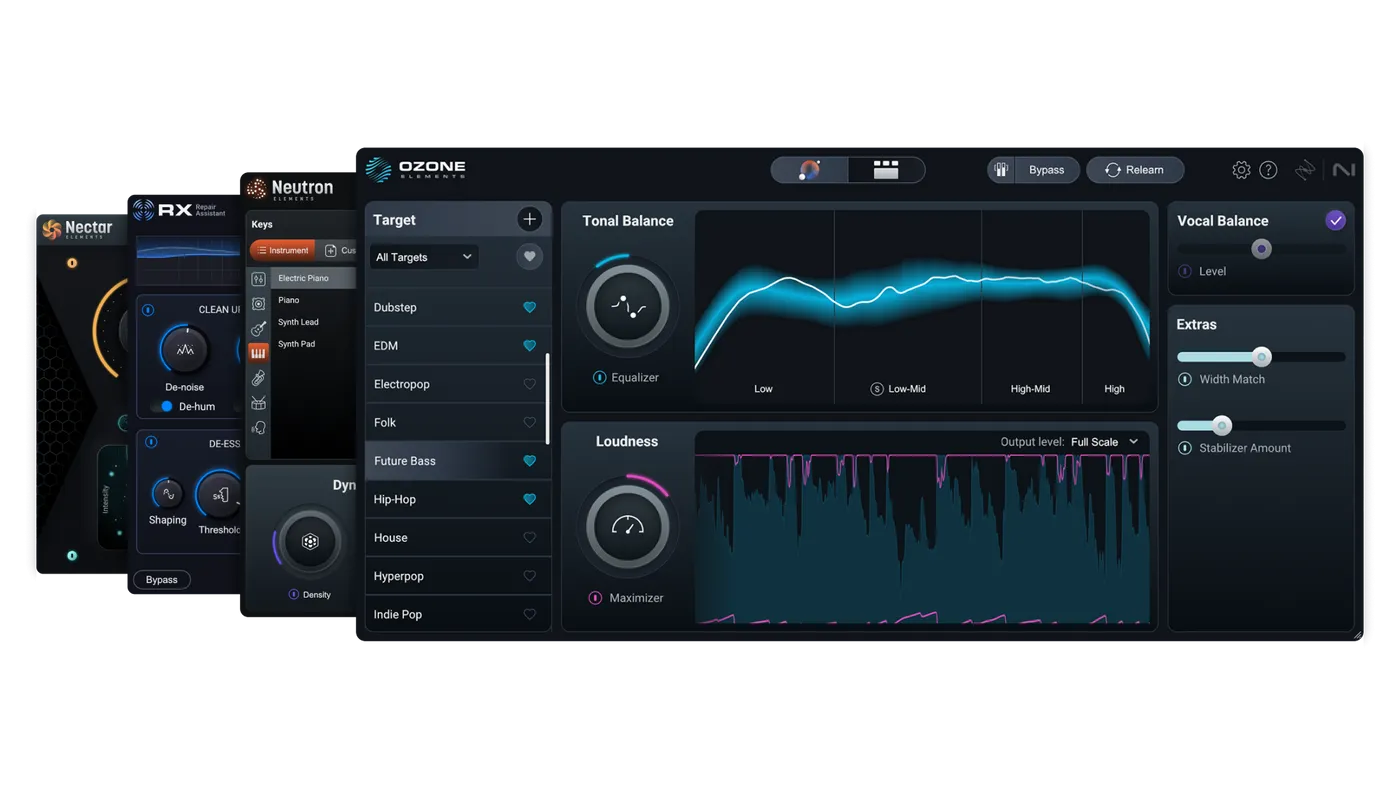Click the De-noise knob in RX window
This screenshot has height=788, width=1400.
point(185,350)
